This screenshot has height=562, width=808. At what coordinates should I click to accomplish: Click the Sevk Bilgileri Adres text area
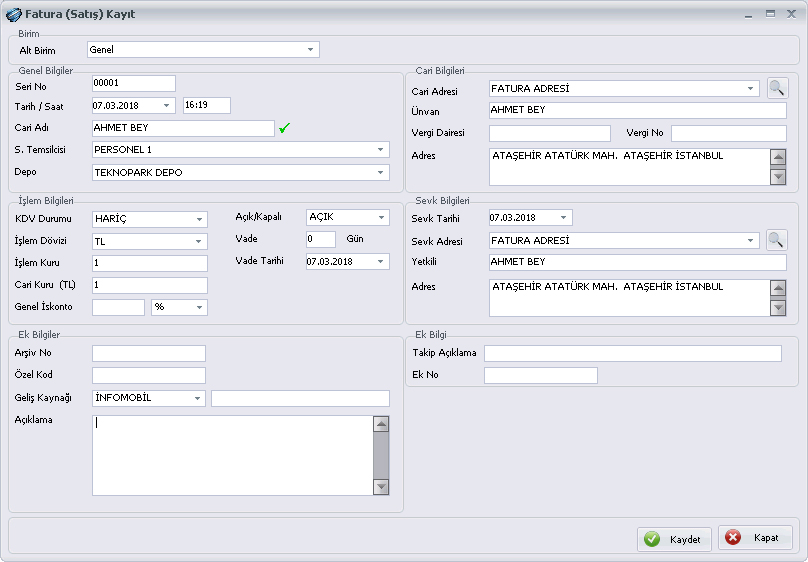[x=629, y=298]
